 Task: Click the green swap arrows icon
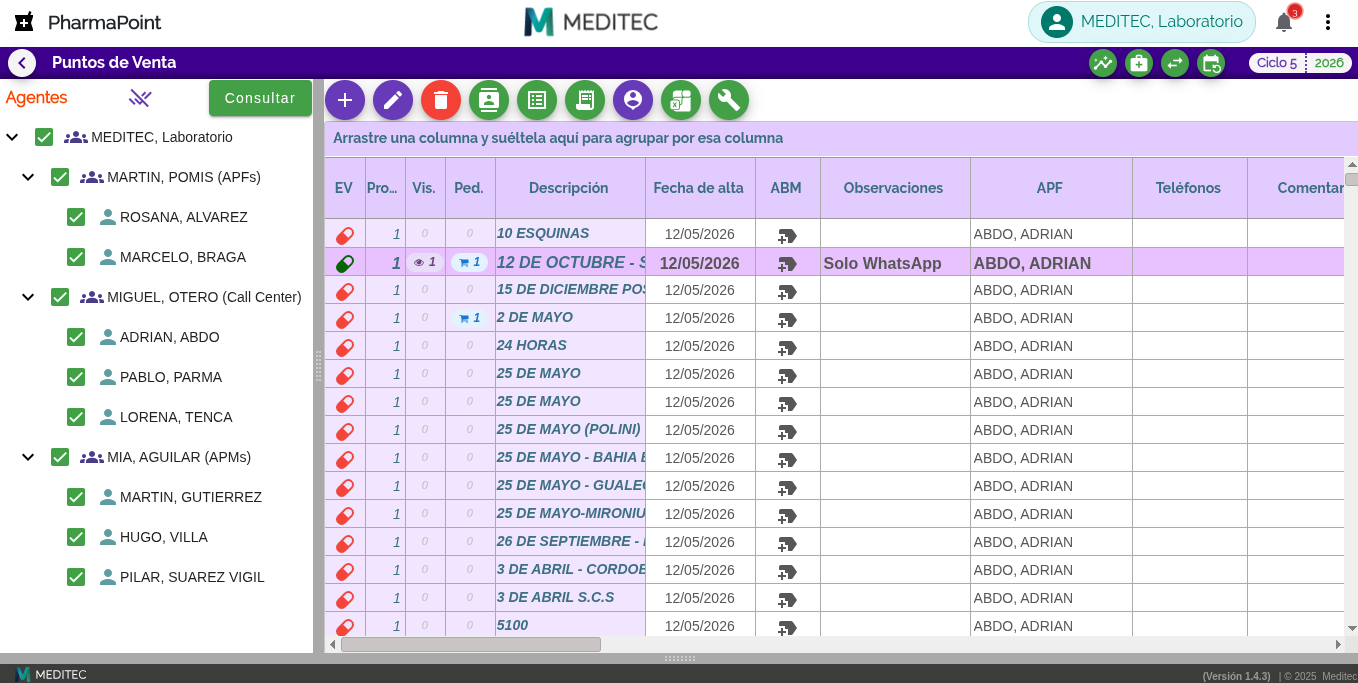click(1175, 63)
